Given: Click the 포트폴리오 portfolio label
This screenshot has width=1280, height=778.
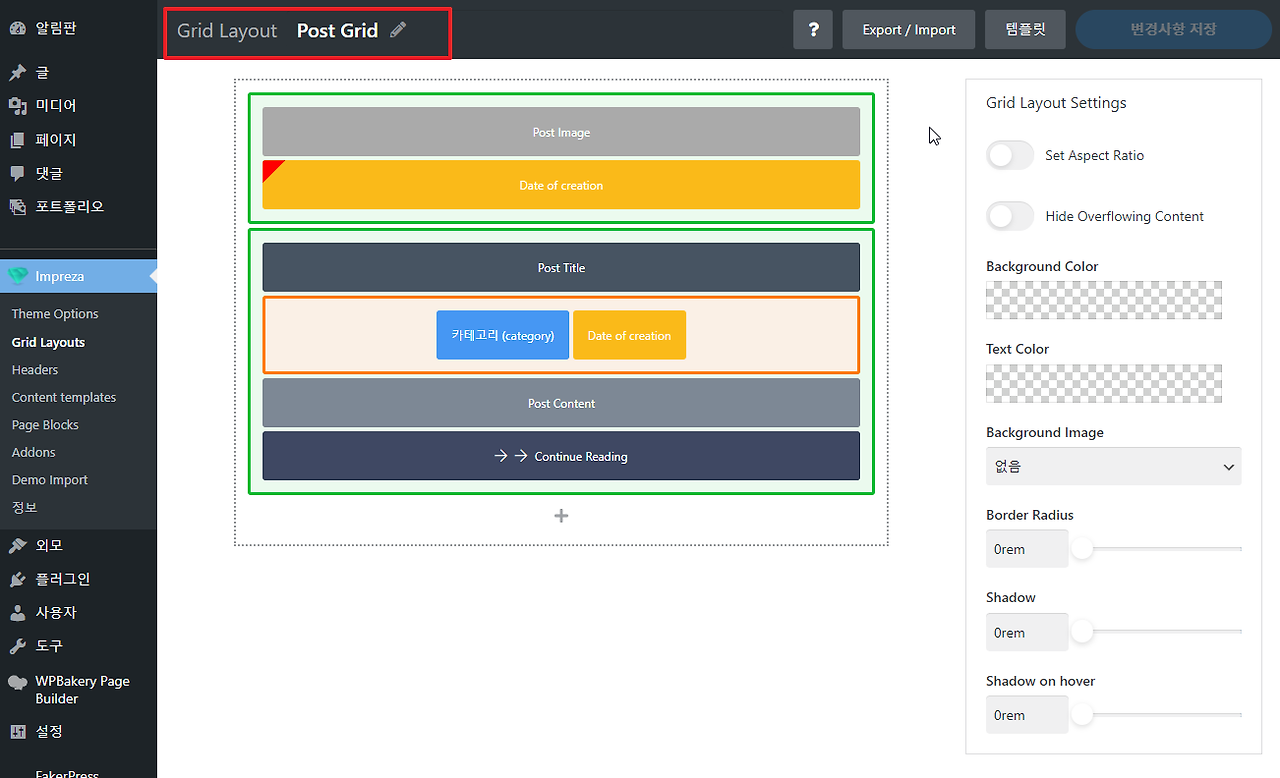Looking at the screenshot, I should (70, 207).
